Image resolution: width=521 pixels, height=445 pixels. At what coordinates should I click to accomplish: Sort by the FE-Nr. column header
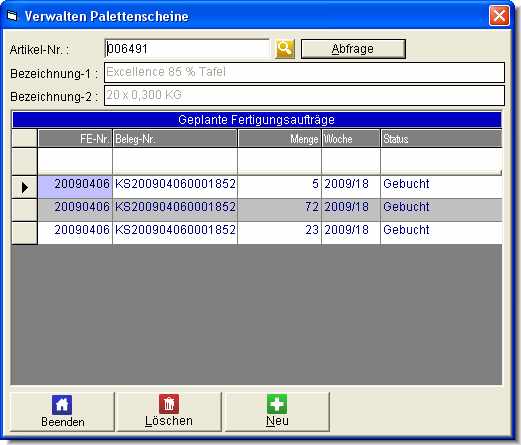[75, 139]
